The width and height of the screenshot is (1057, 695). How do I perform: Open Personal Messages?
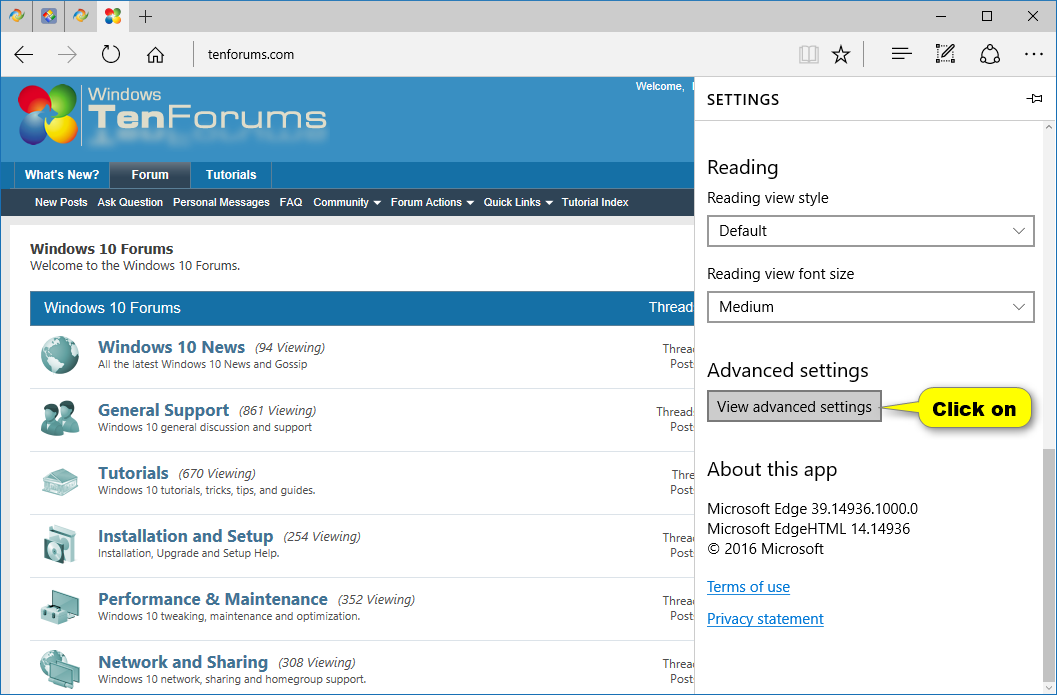point(221,202)
